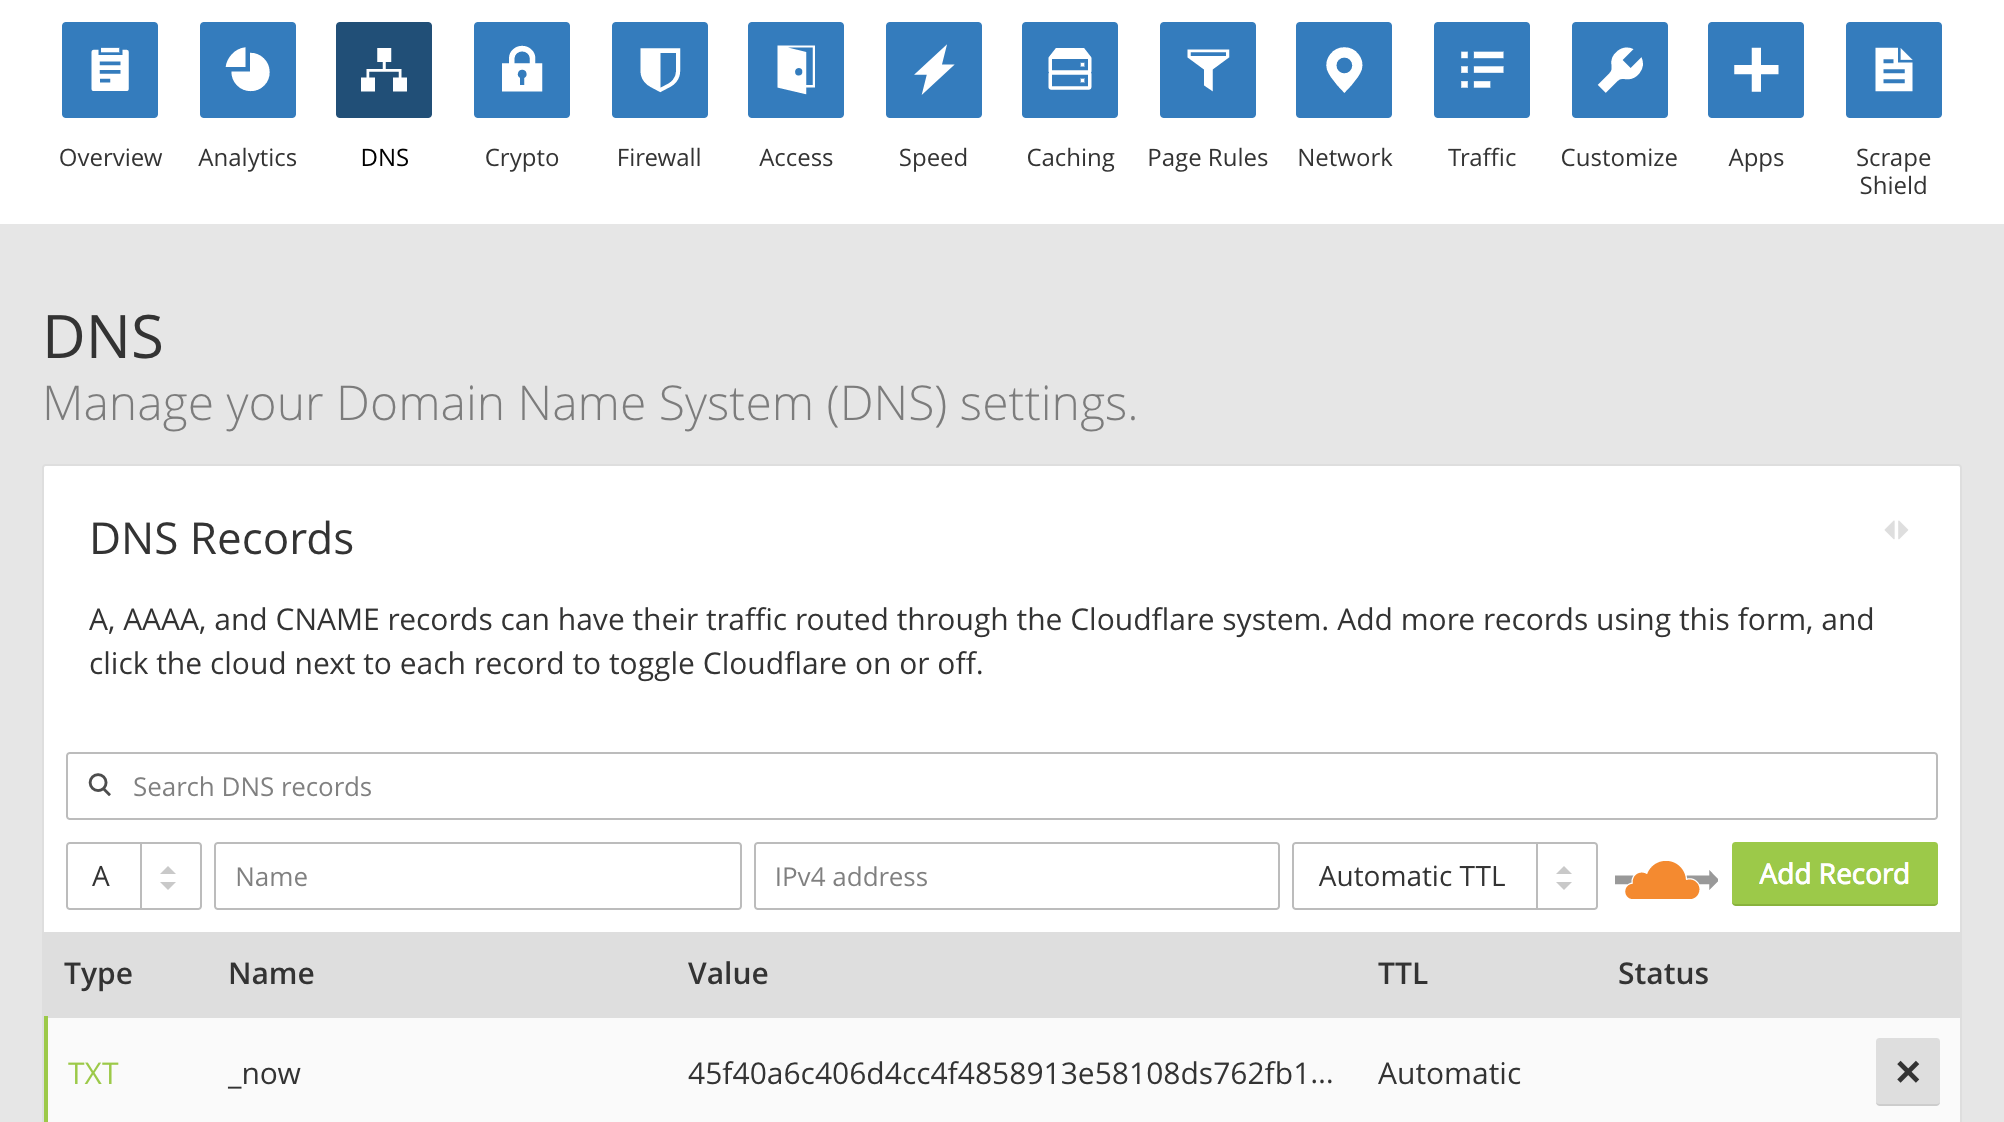Screen dimensions: 2004x1122
Task: Open the Speed lightning bolt icon
Action: [934, 70]
